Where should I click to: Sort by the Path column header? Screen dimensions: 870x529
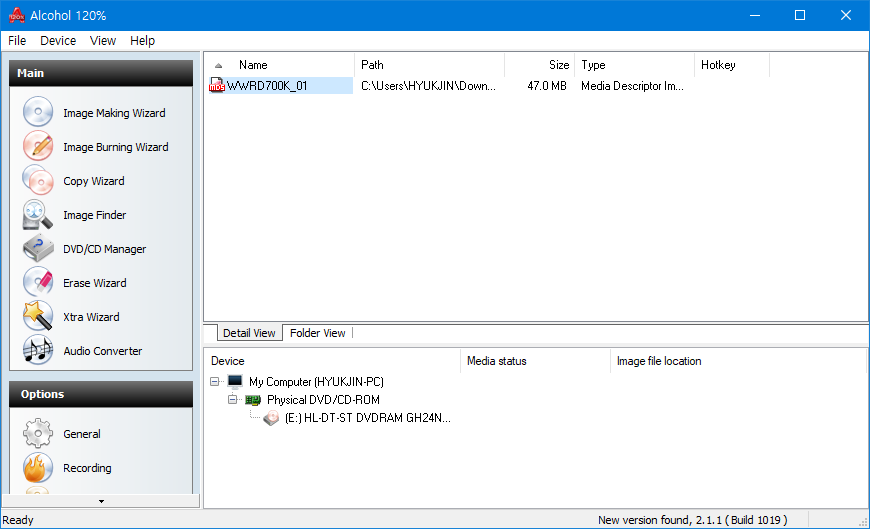(x=429, y=65)
